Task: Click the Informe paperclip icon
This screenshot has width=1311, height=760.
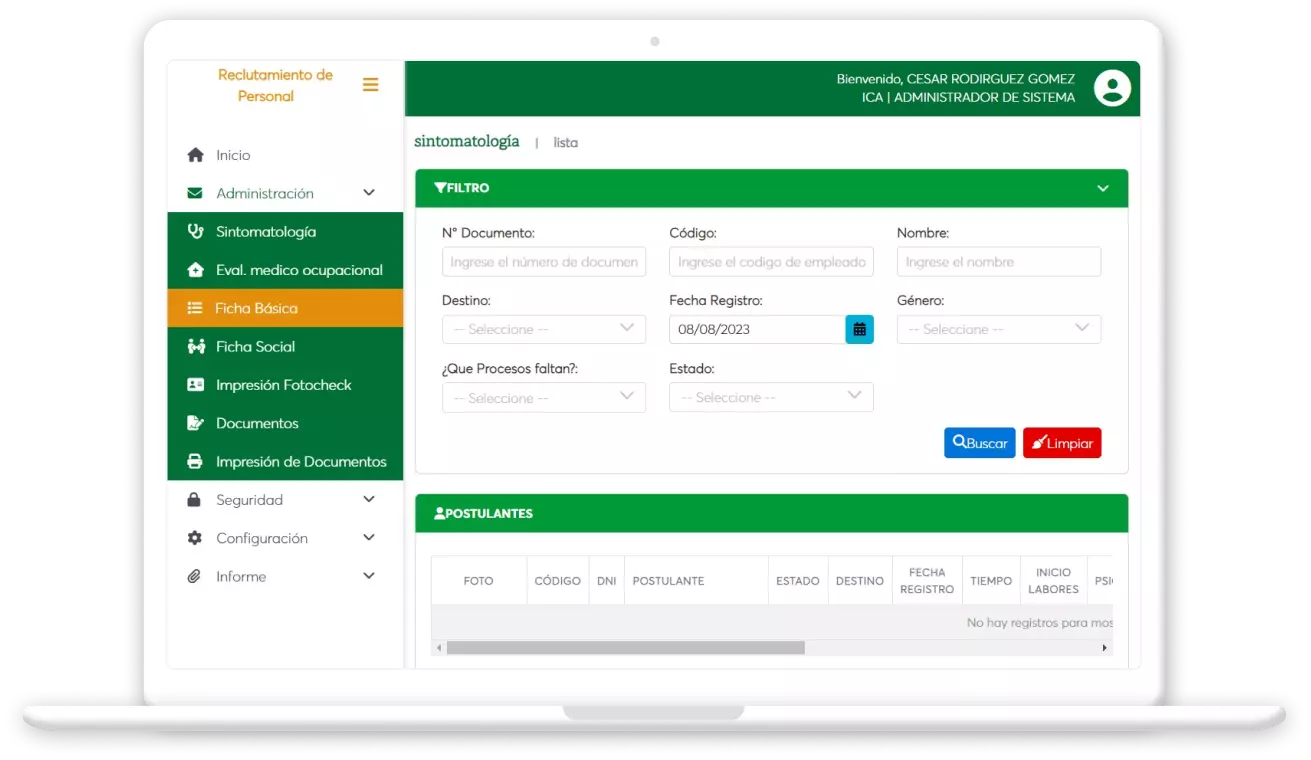Action: coord(195,576)
